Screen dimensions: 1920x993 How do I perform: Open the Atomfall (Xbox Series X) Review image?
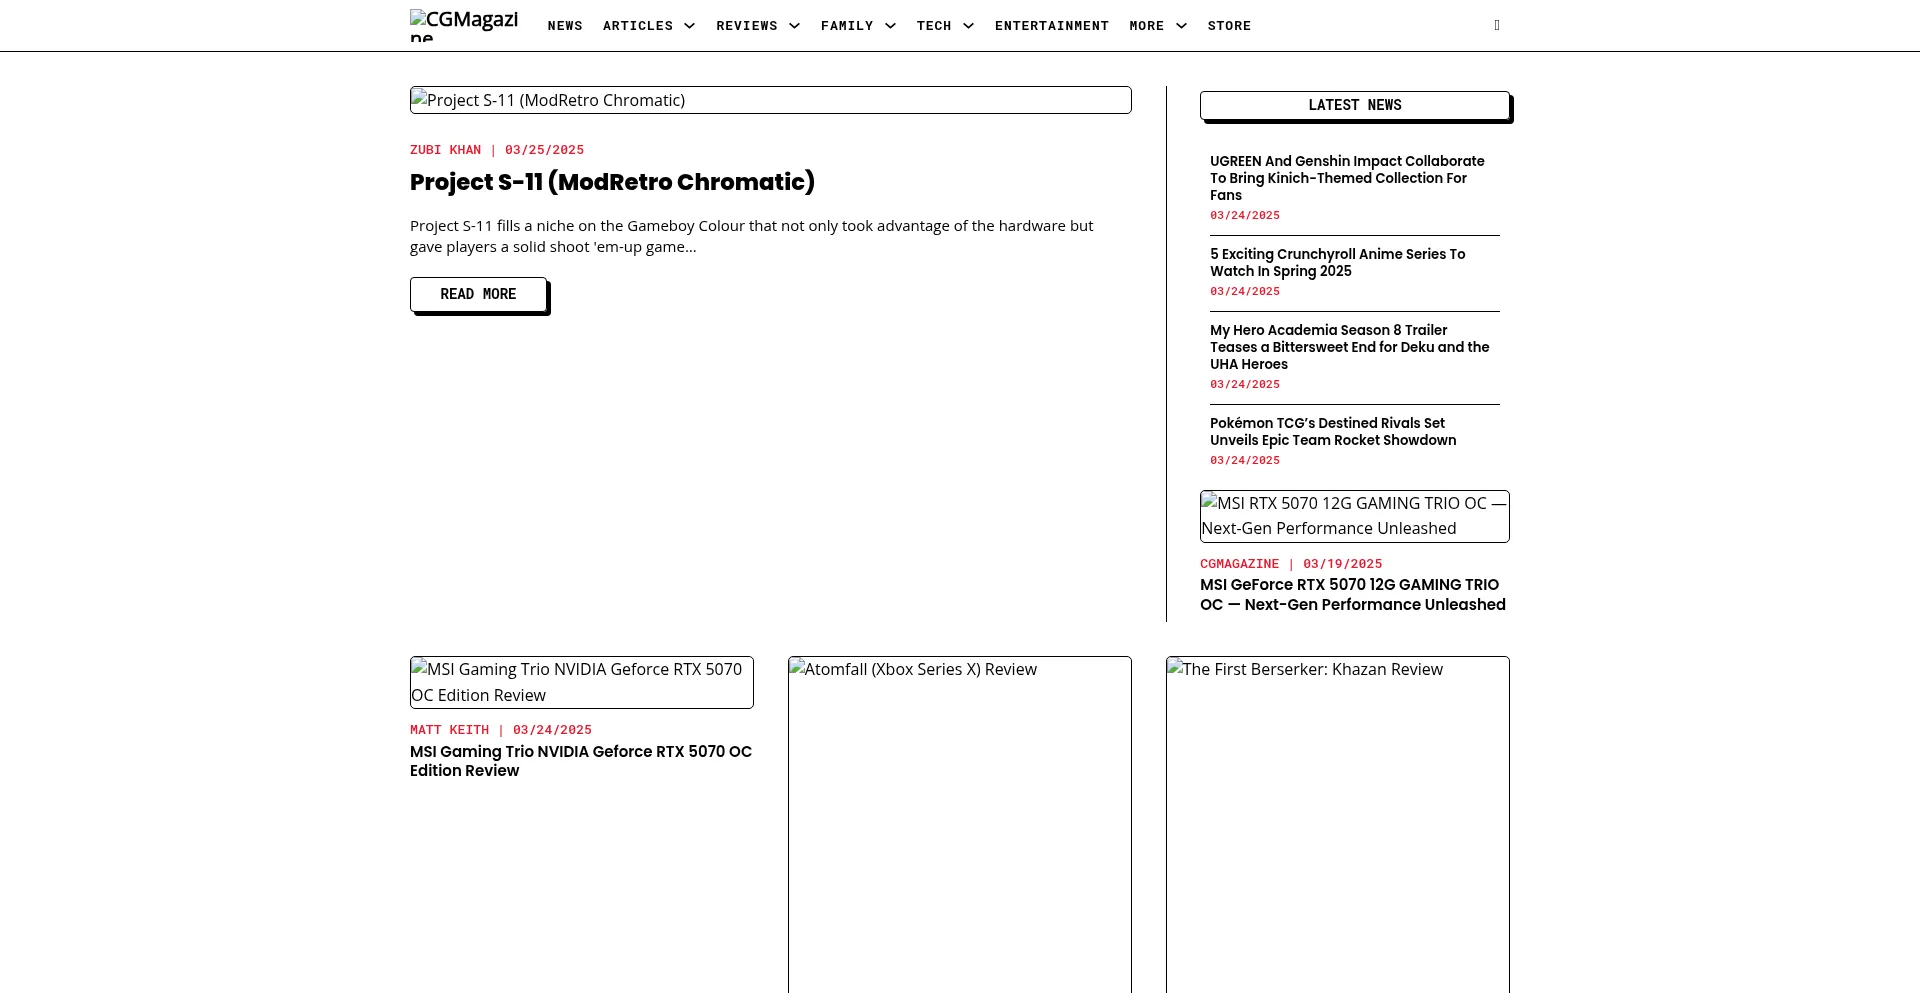point(960,824)
